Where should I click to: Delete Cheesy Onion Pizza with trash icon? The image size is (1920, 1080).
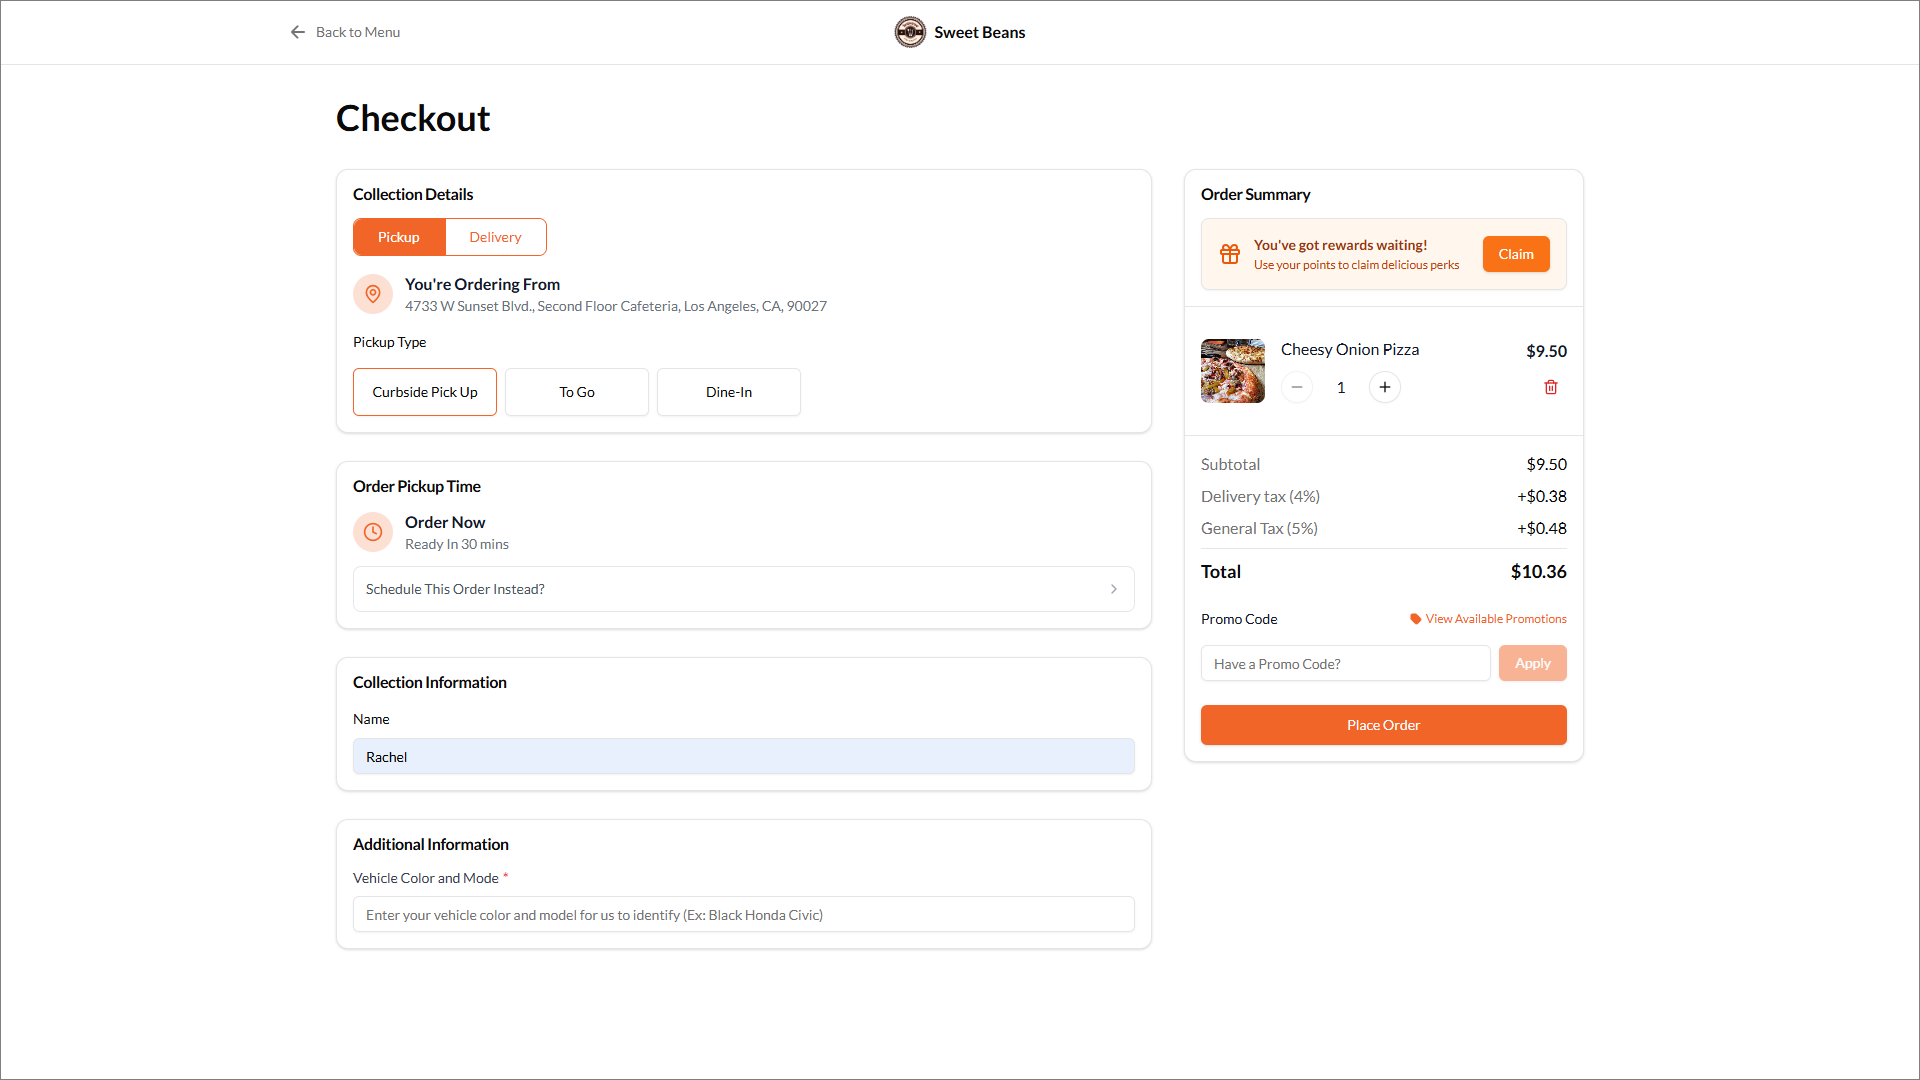(1550, 387)
